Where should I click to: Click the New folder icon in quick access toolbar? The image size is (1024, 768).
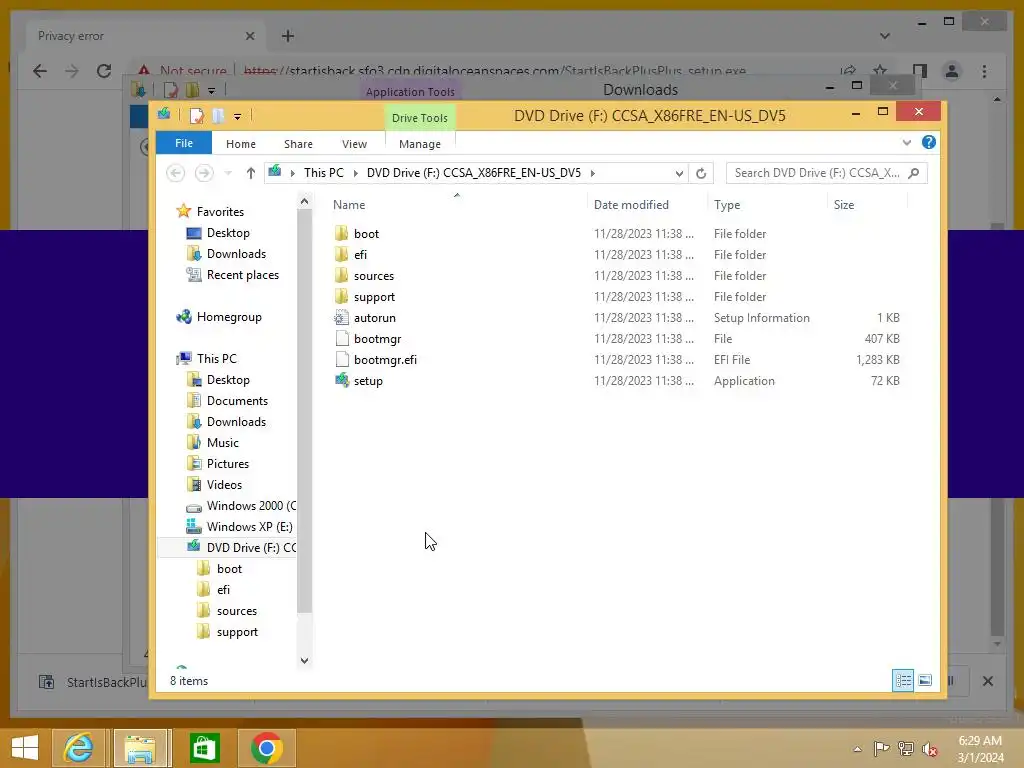click(218, 116)
